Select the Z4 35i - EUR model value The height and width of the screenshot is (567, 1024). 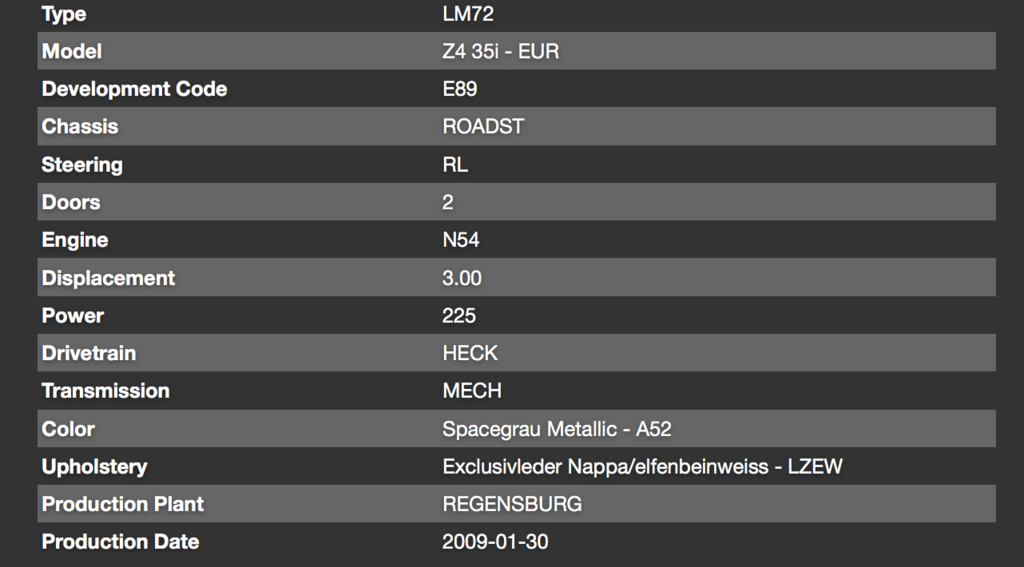click(x=500, y=51)
